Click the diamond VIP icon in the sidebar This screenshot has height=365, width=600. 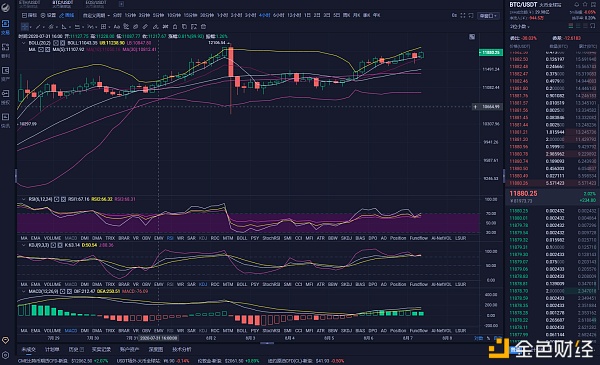pyautogui.click(x=5, y=340)
